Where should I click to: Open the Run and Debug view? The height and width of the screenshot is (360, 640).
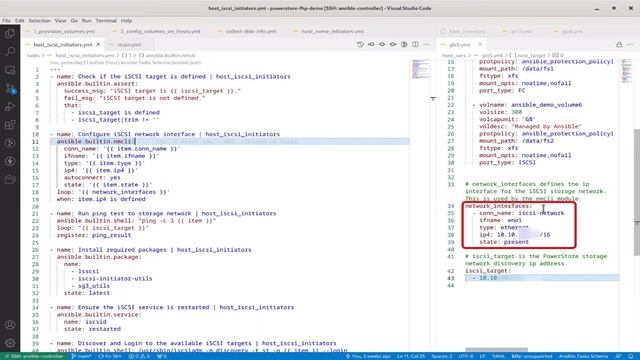[x=10, y=107]
